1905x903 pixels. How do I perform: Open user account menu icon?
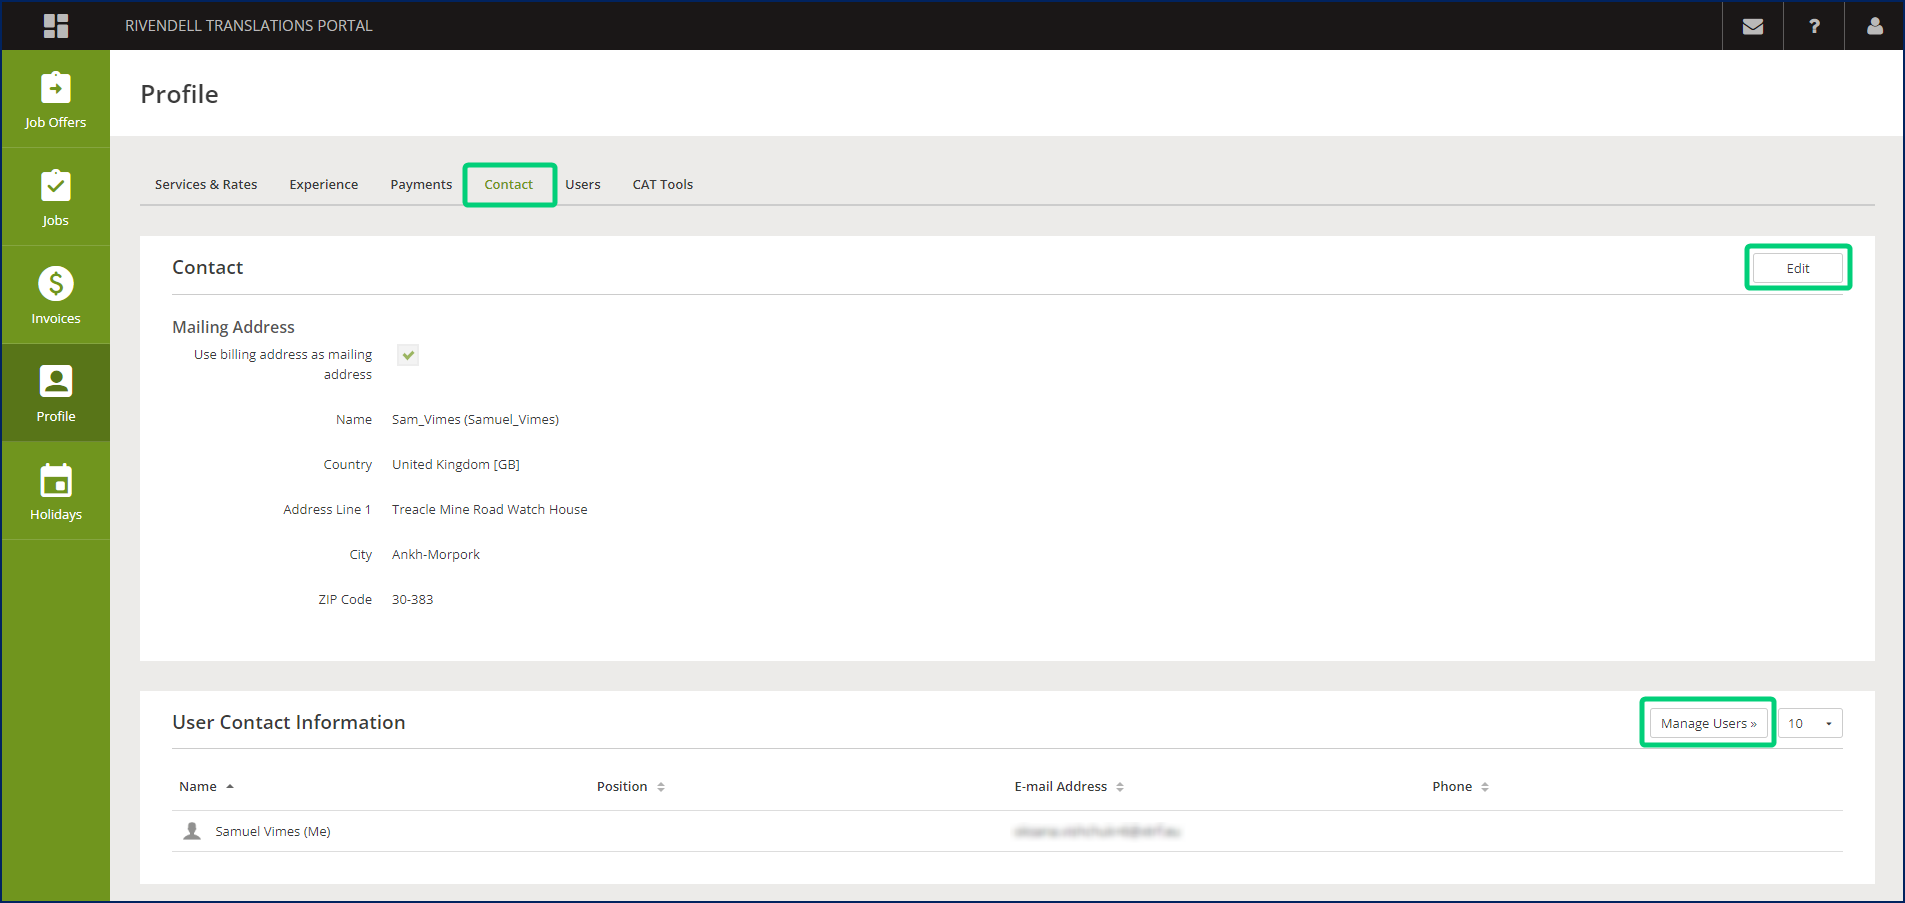pyautogui.click(x=1875, y=26)
